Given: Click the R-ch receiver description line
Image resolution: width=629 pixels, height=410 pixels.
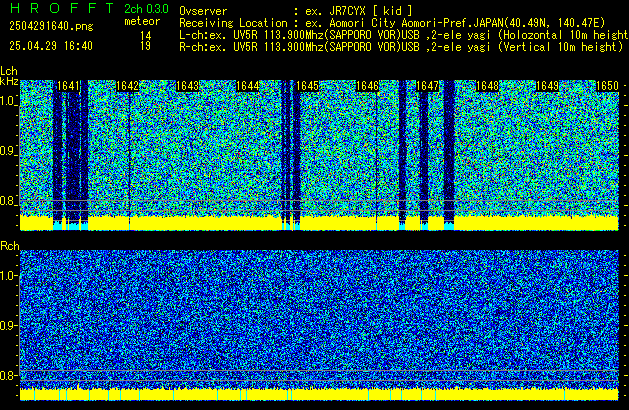Looking at the screenshot, I should tap(401, 47).
